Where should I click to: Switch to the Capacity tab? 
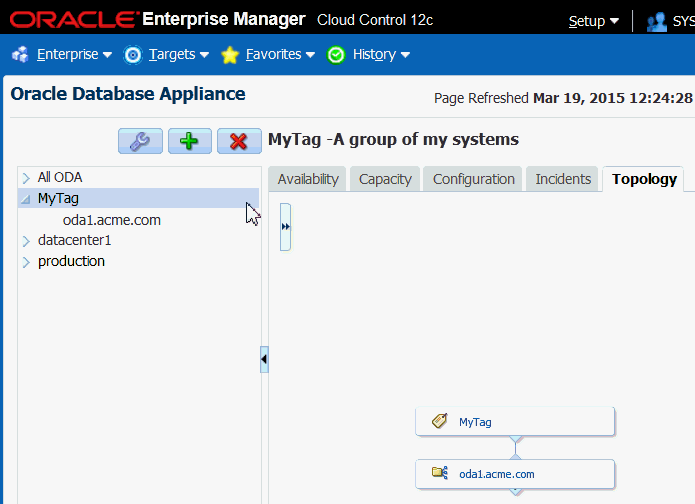pyautogui.click(x=385, y=179)
